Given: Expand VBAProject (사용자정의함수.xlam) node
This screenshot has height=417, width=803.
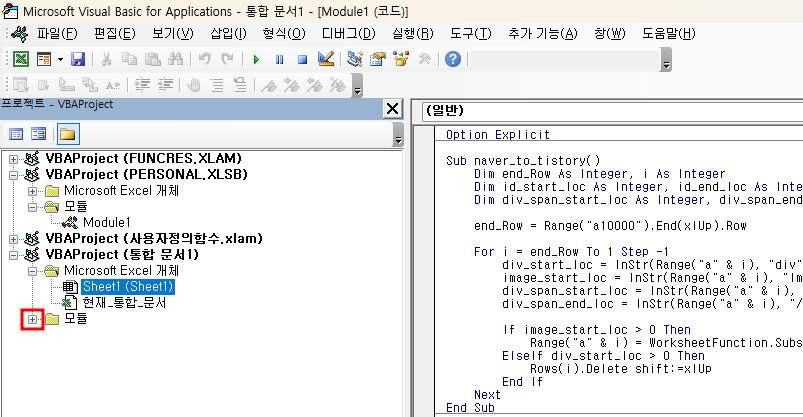Looking at the screenshot, I should pyautogui.click(x=13, y=239).
